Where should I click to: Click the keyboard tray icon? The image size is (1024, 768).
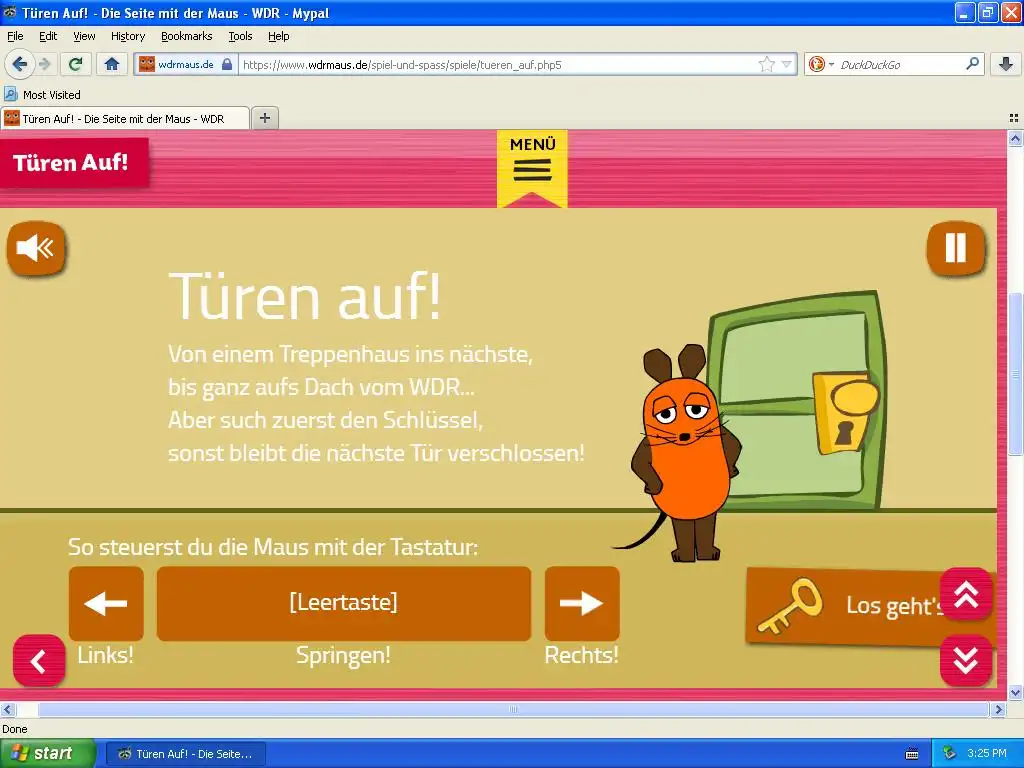click(x=912, y=754)
